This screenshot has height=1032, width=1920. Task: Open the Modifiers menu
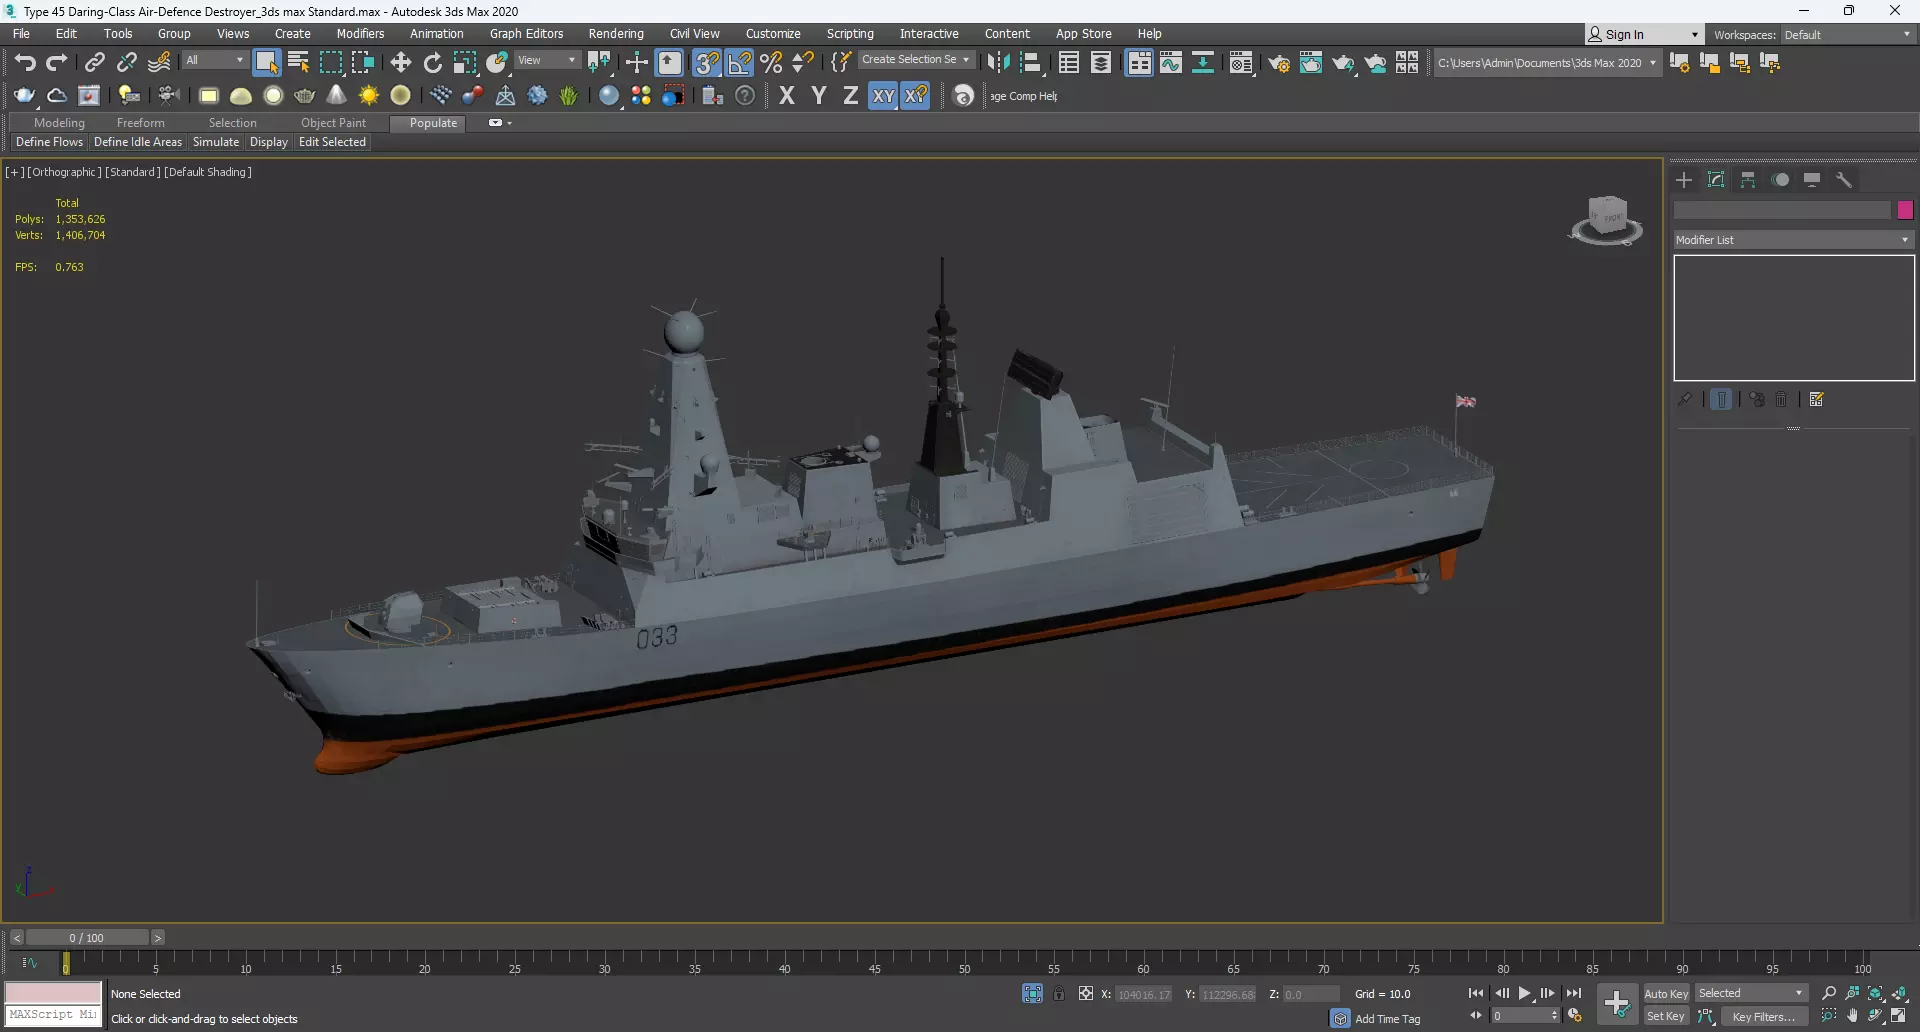click(360, 34)
